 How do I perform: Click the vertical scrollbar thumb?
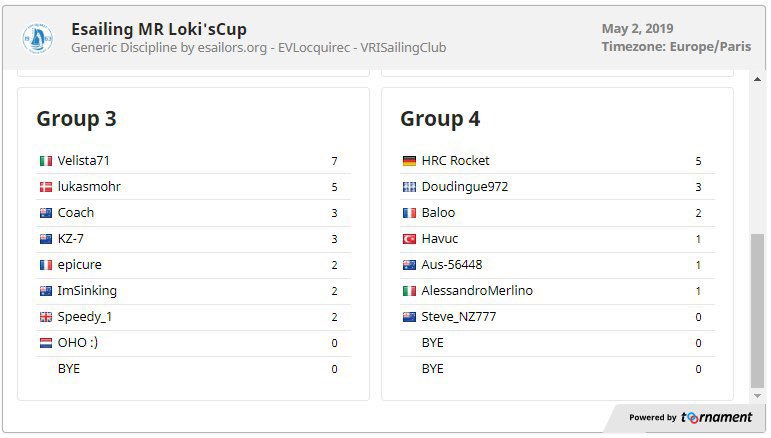[757, 311]
